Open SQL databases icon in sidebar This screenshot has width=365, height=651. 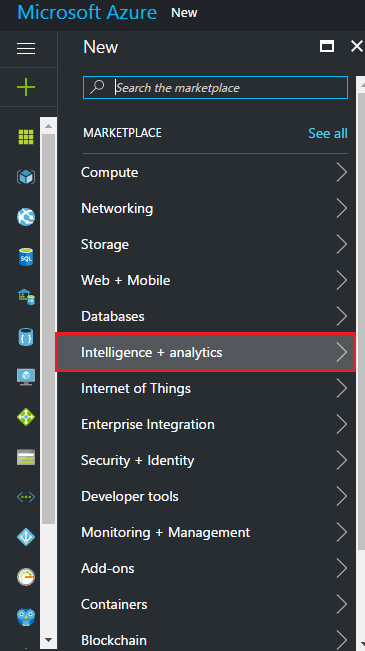point(26,257)
